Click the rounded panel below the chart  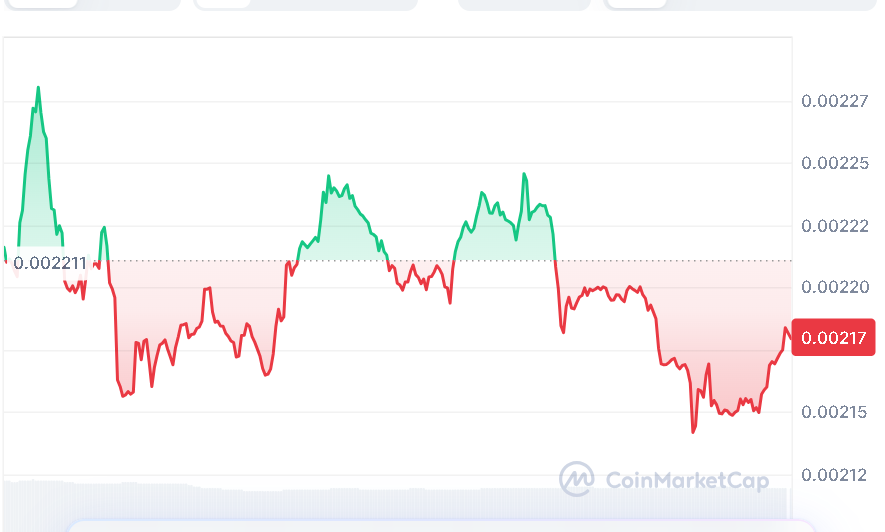(440, 525)
